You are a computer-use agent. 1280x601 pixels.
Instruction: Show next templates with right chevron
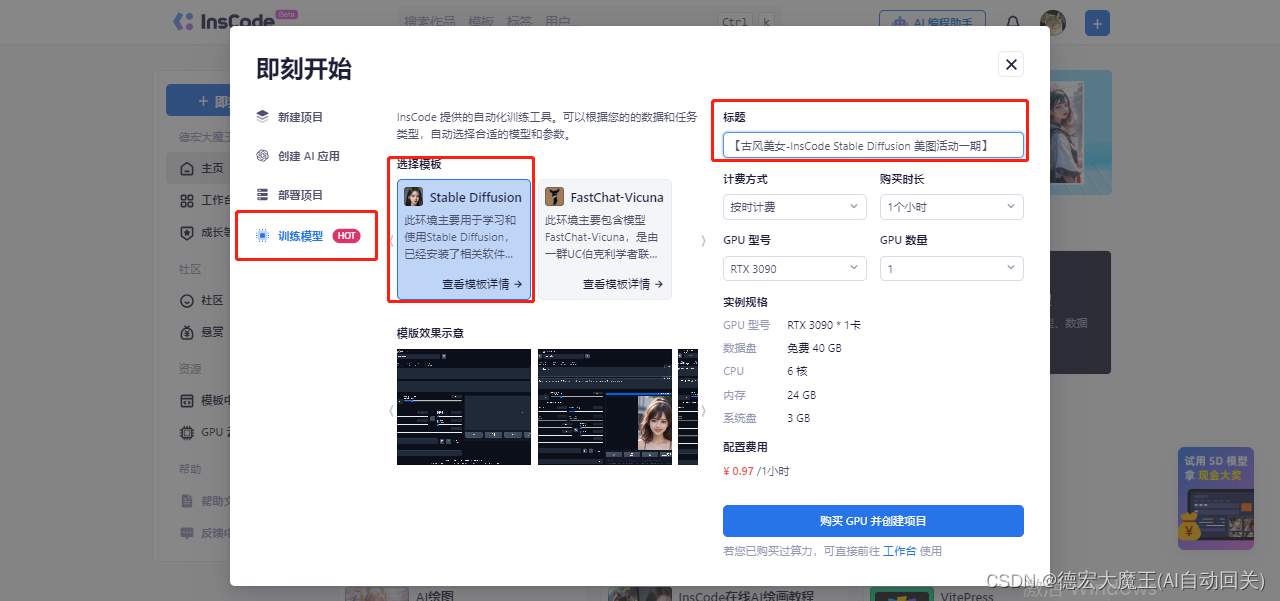click(703, 241)
